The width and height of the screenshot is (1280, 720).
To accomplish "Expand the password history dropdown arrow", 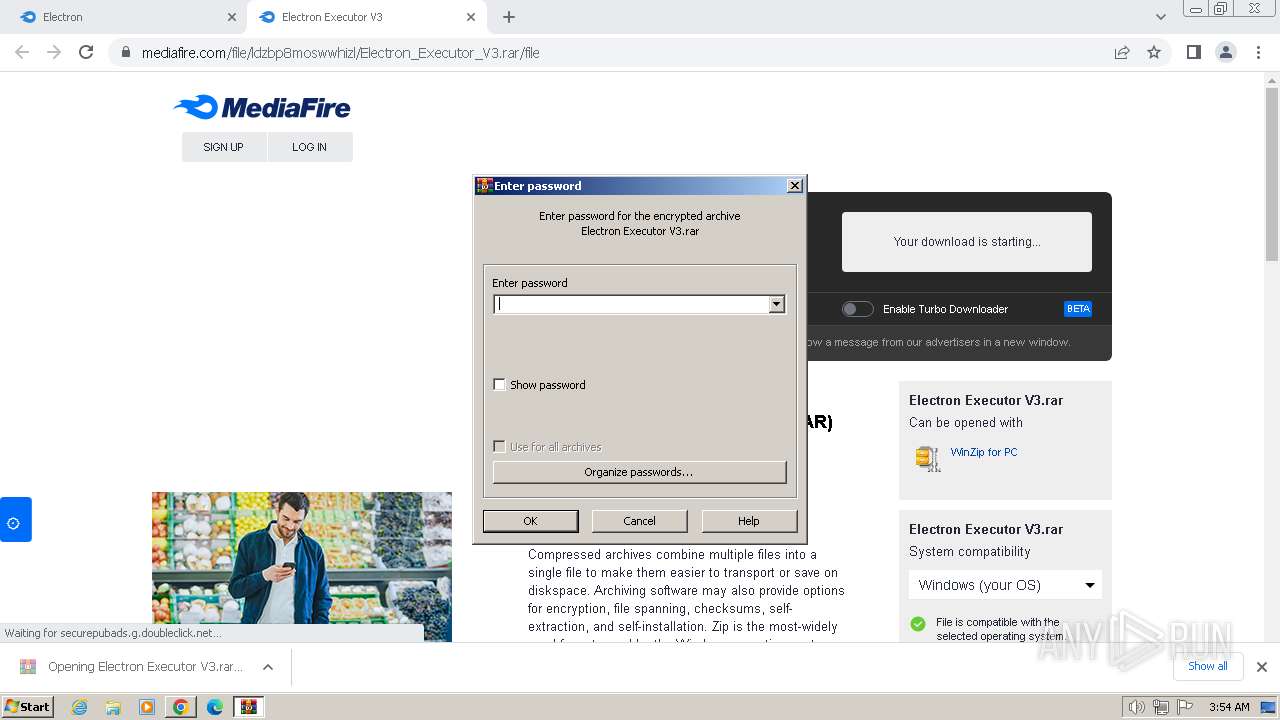I will [x=776, y=304].
